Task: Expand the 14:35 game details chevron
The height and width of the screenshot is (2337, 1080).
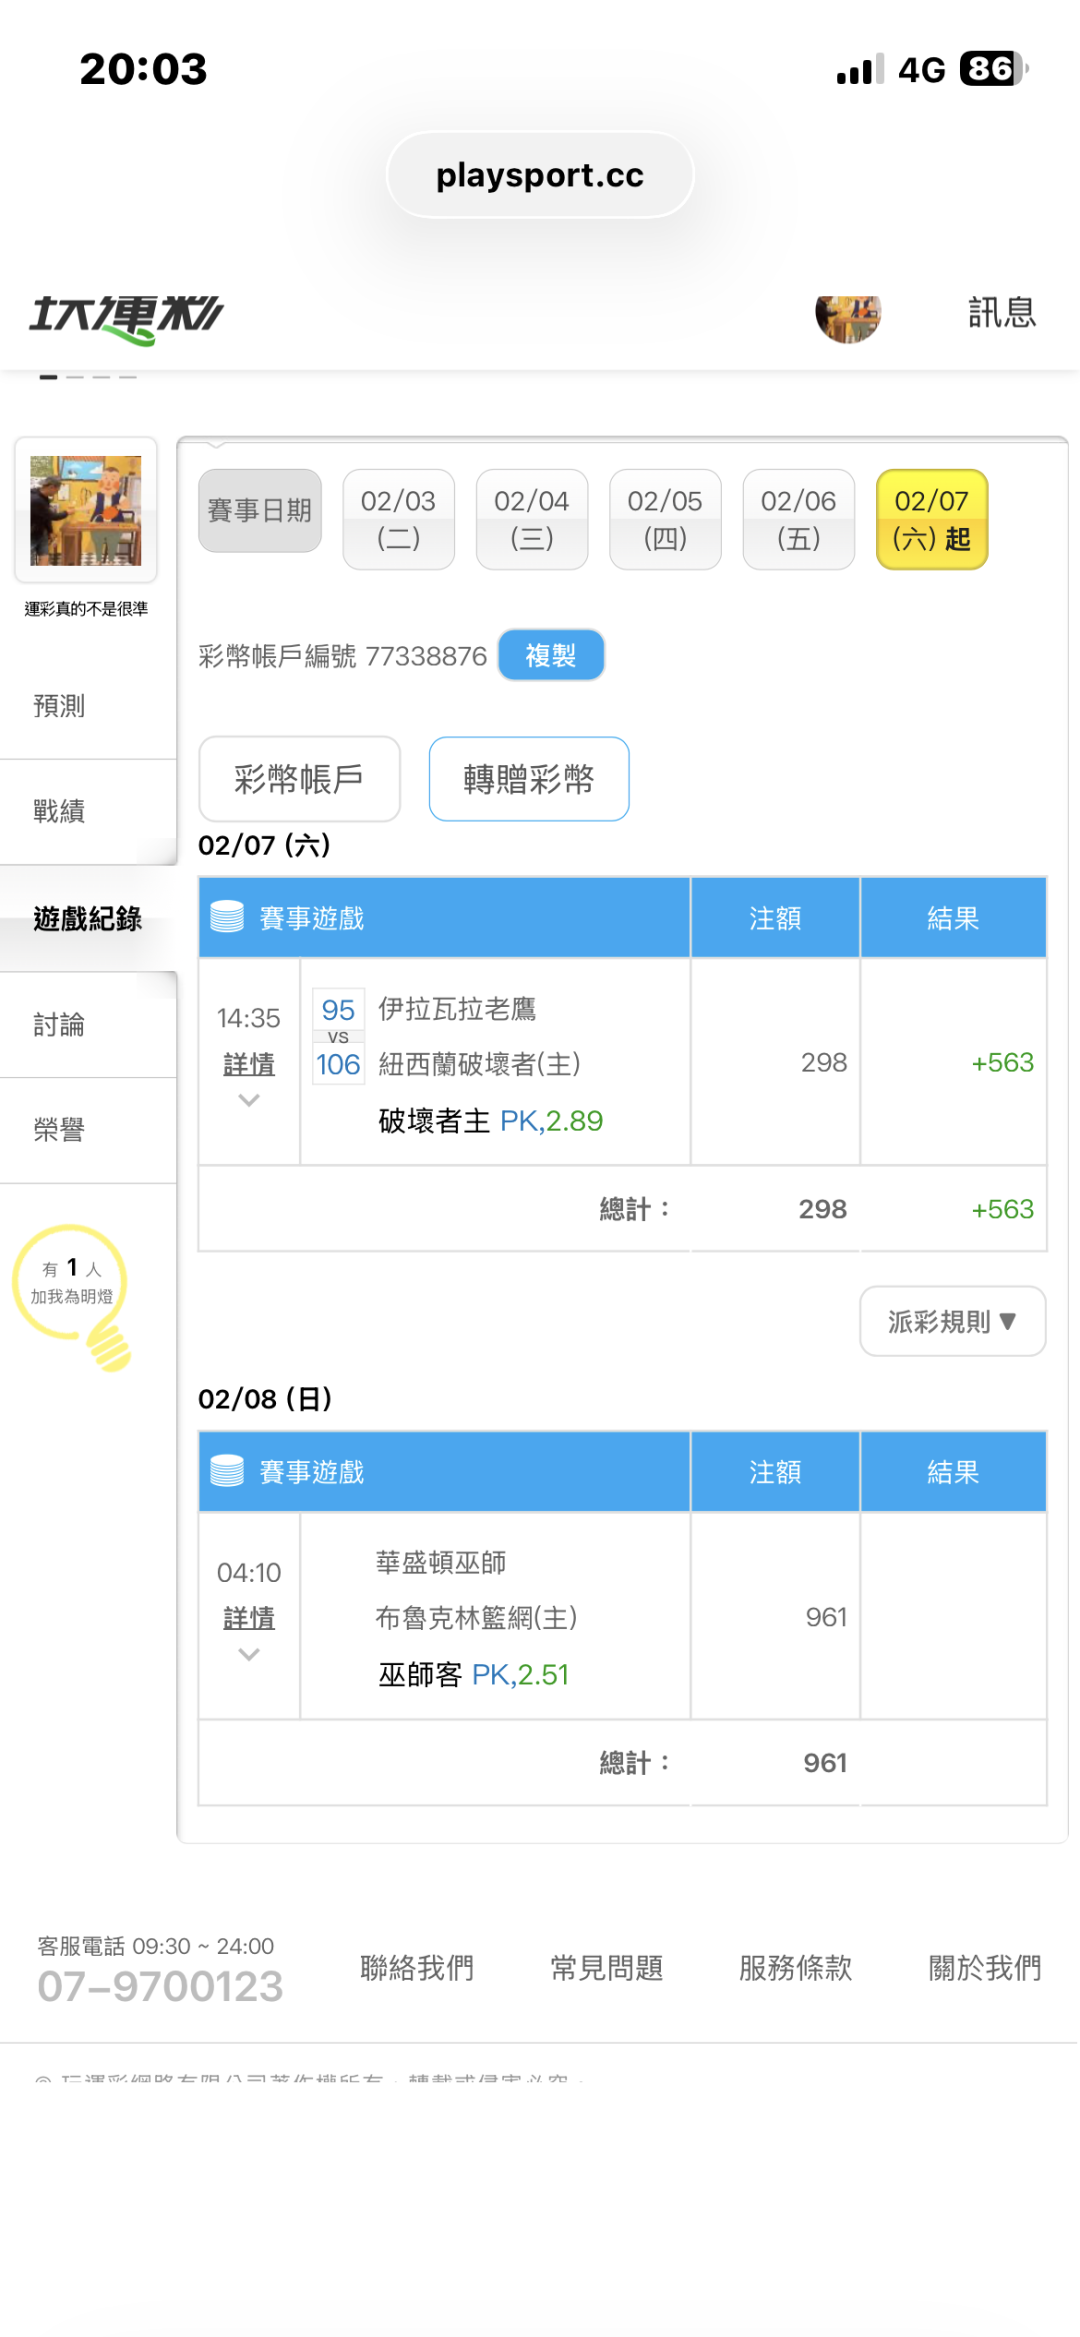Action: pyautogui.click(x=249, y=1100)
